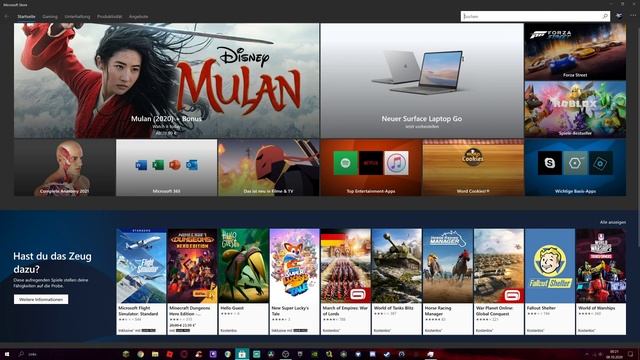Open the Produktivität tab
The width and height of the screenshot is (640, 360).
click(109, 17)
